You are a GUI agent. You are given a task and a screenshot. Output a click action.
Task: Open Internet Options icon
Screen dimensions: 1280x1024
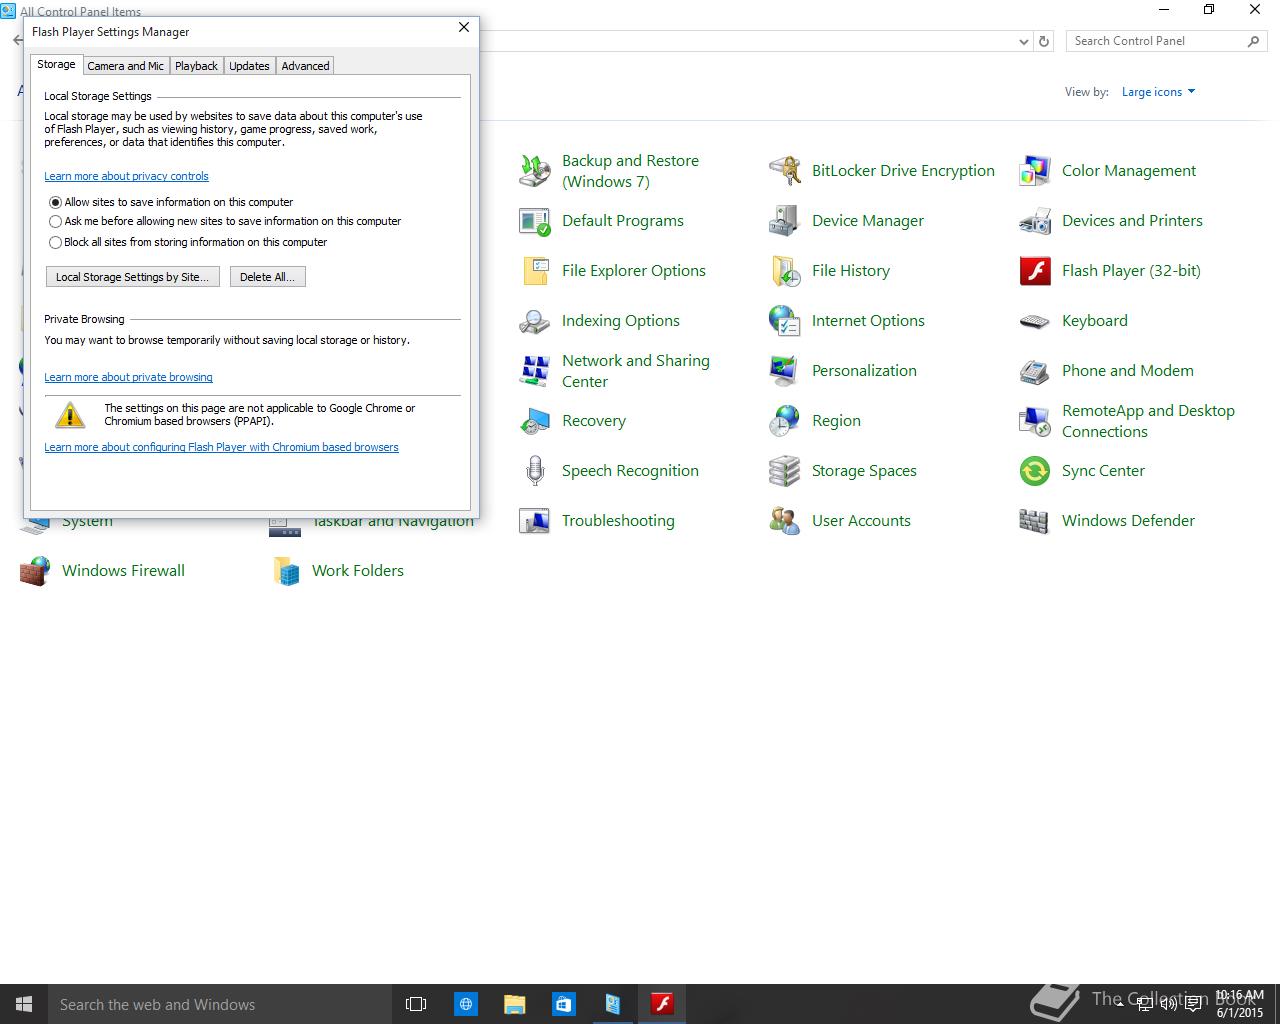click(785, 321)
